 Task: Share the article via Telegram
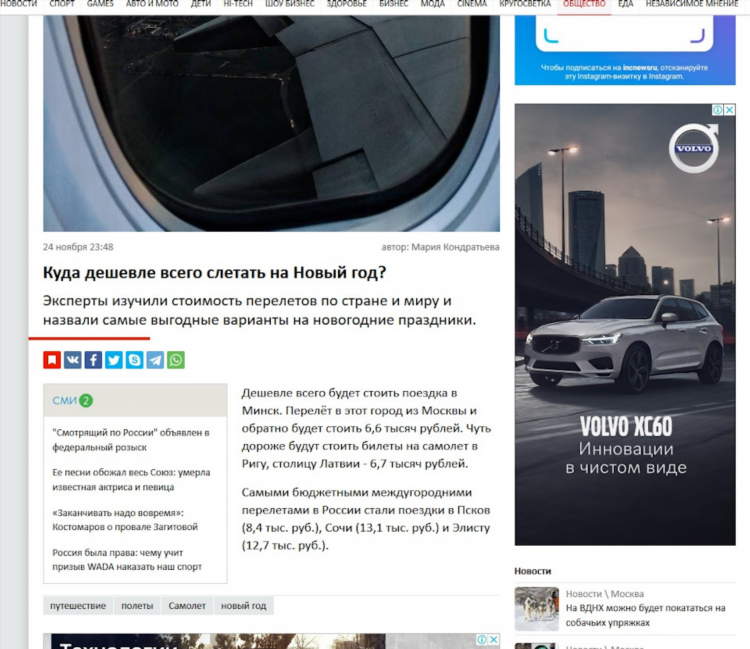pos(155,360)
